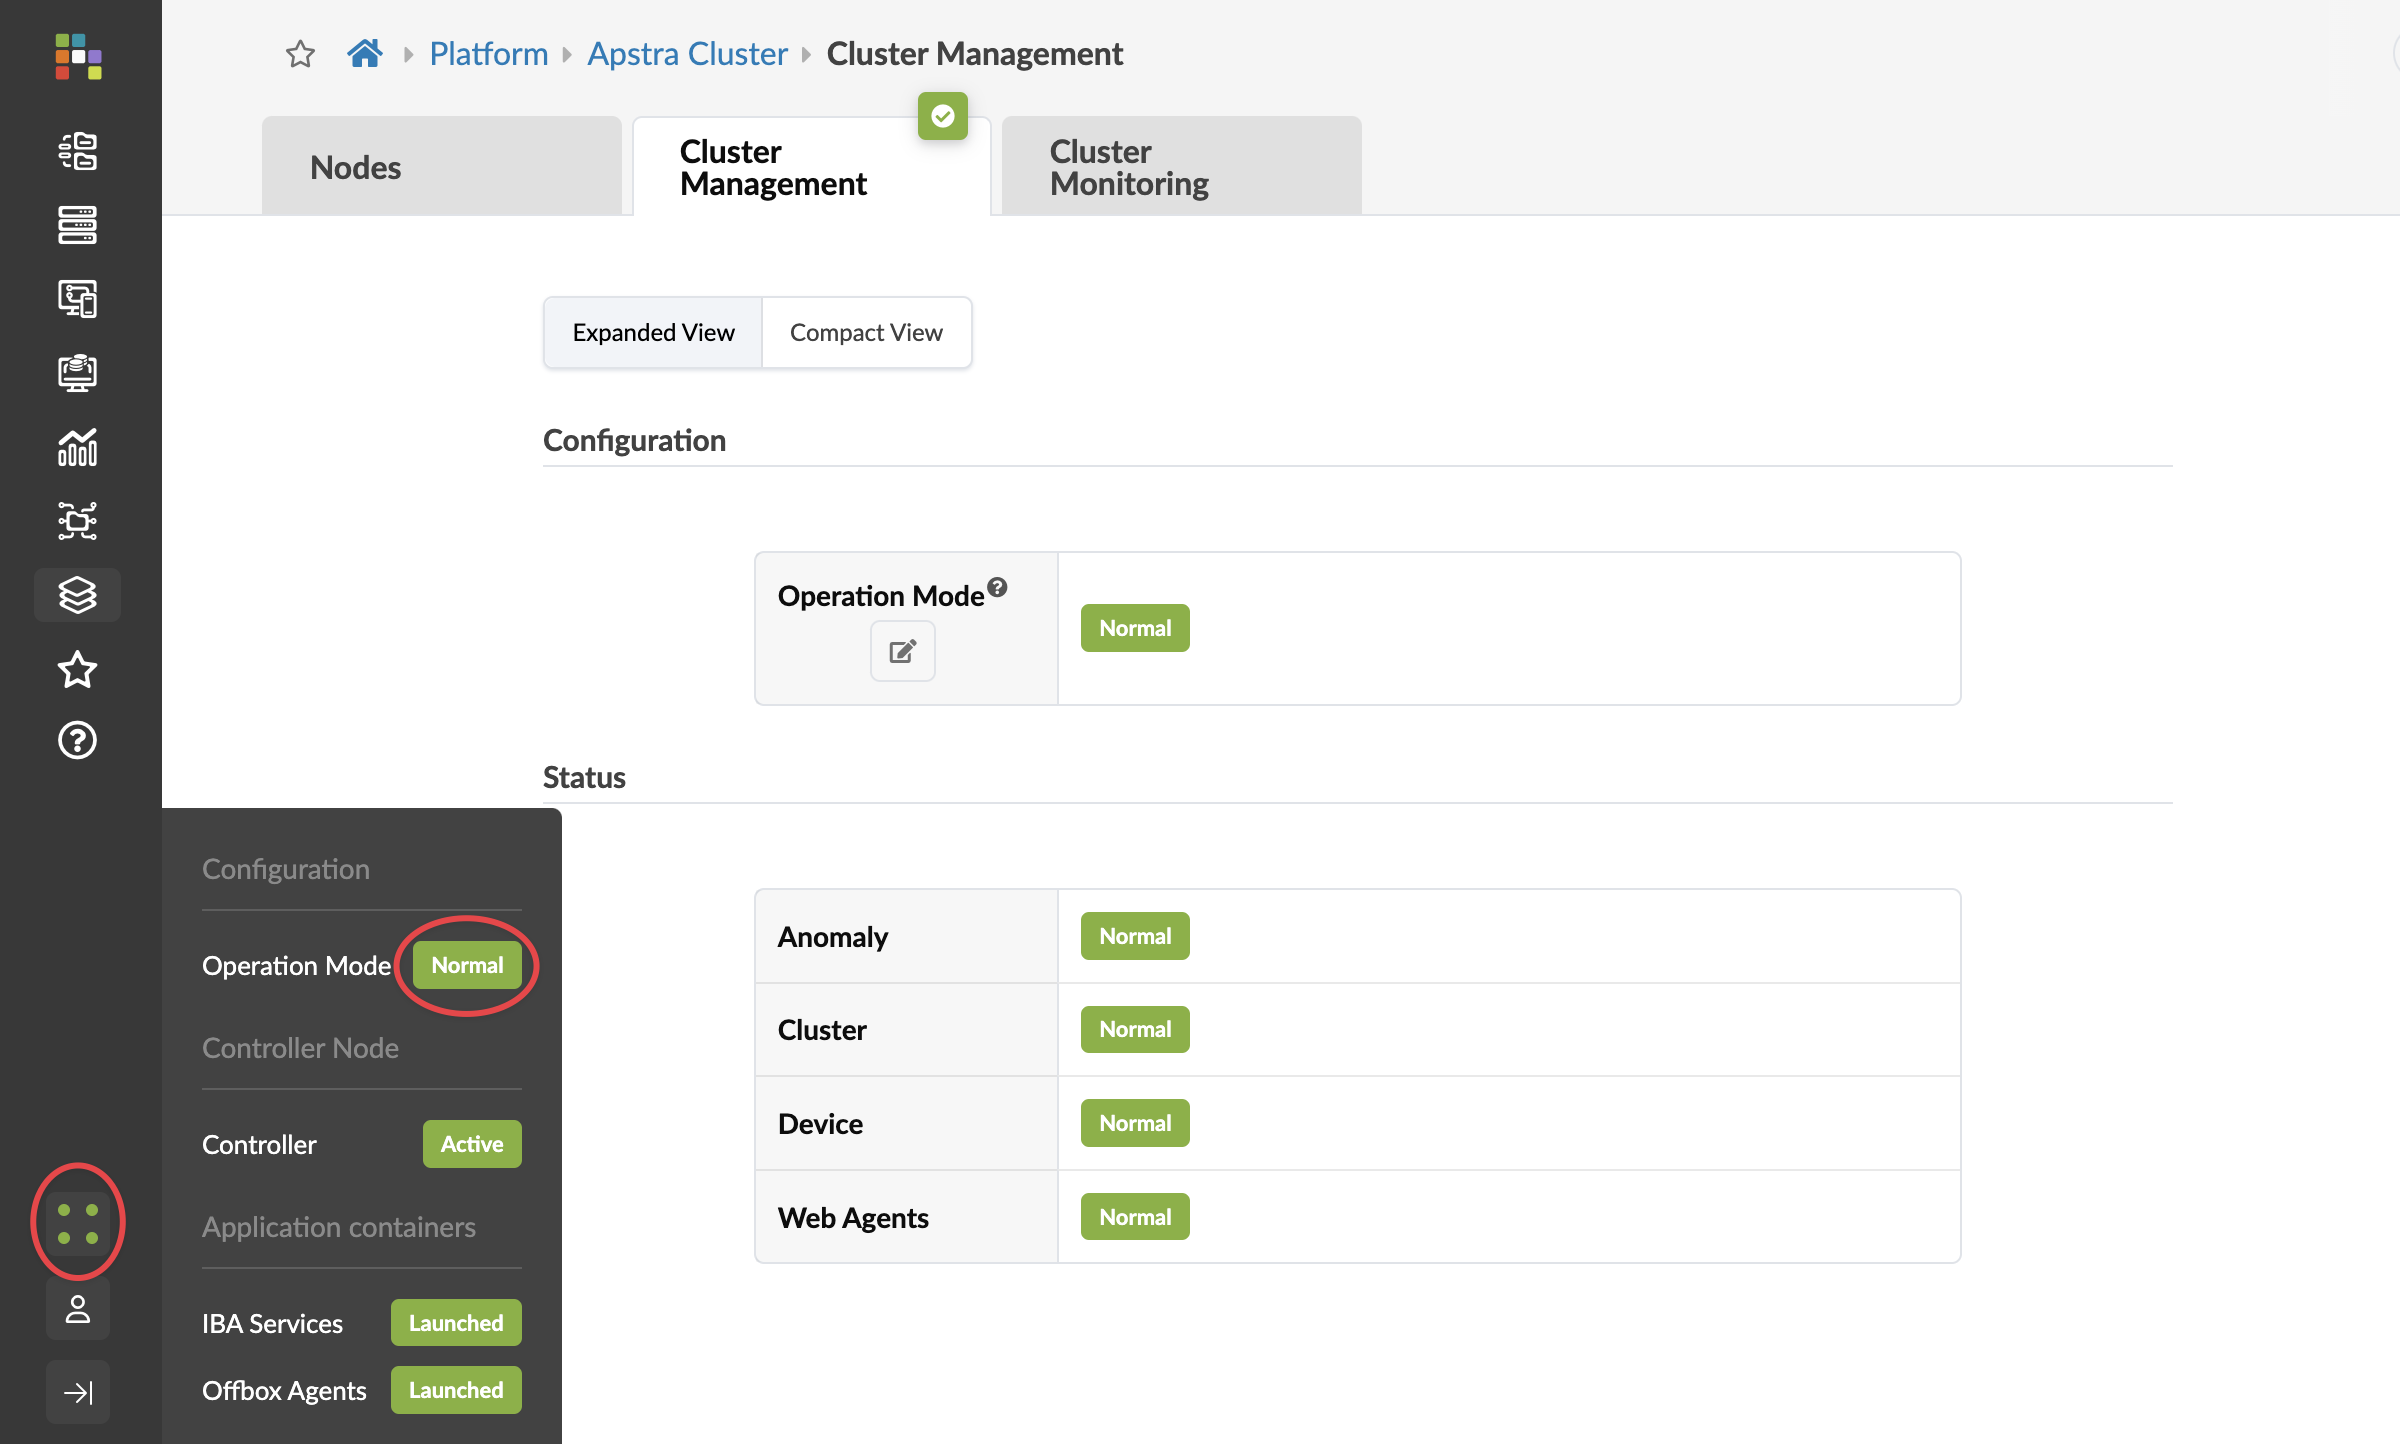This screenshot has height=1444, width=2400.
Task: Open the Design sidebar icon
Action: click(78, 299)
